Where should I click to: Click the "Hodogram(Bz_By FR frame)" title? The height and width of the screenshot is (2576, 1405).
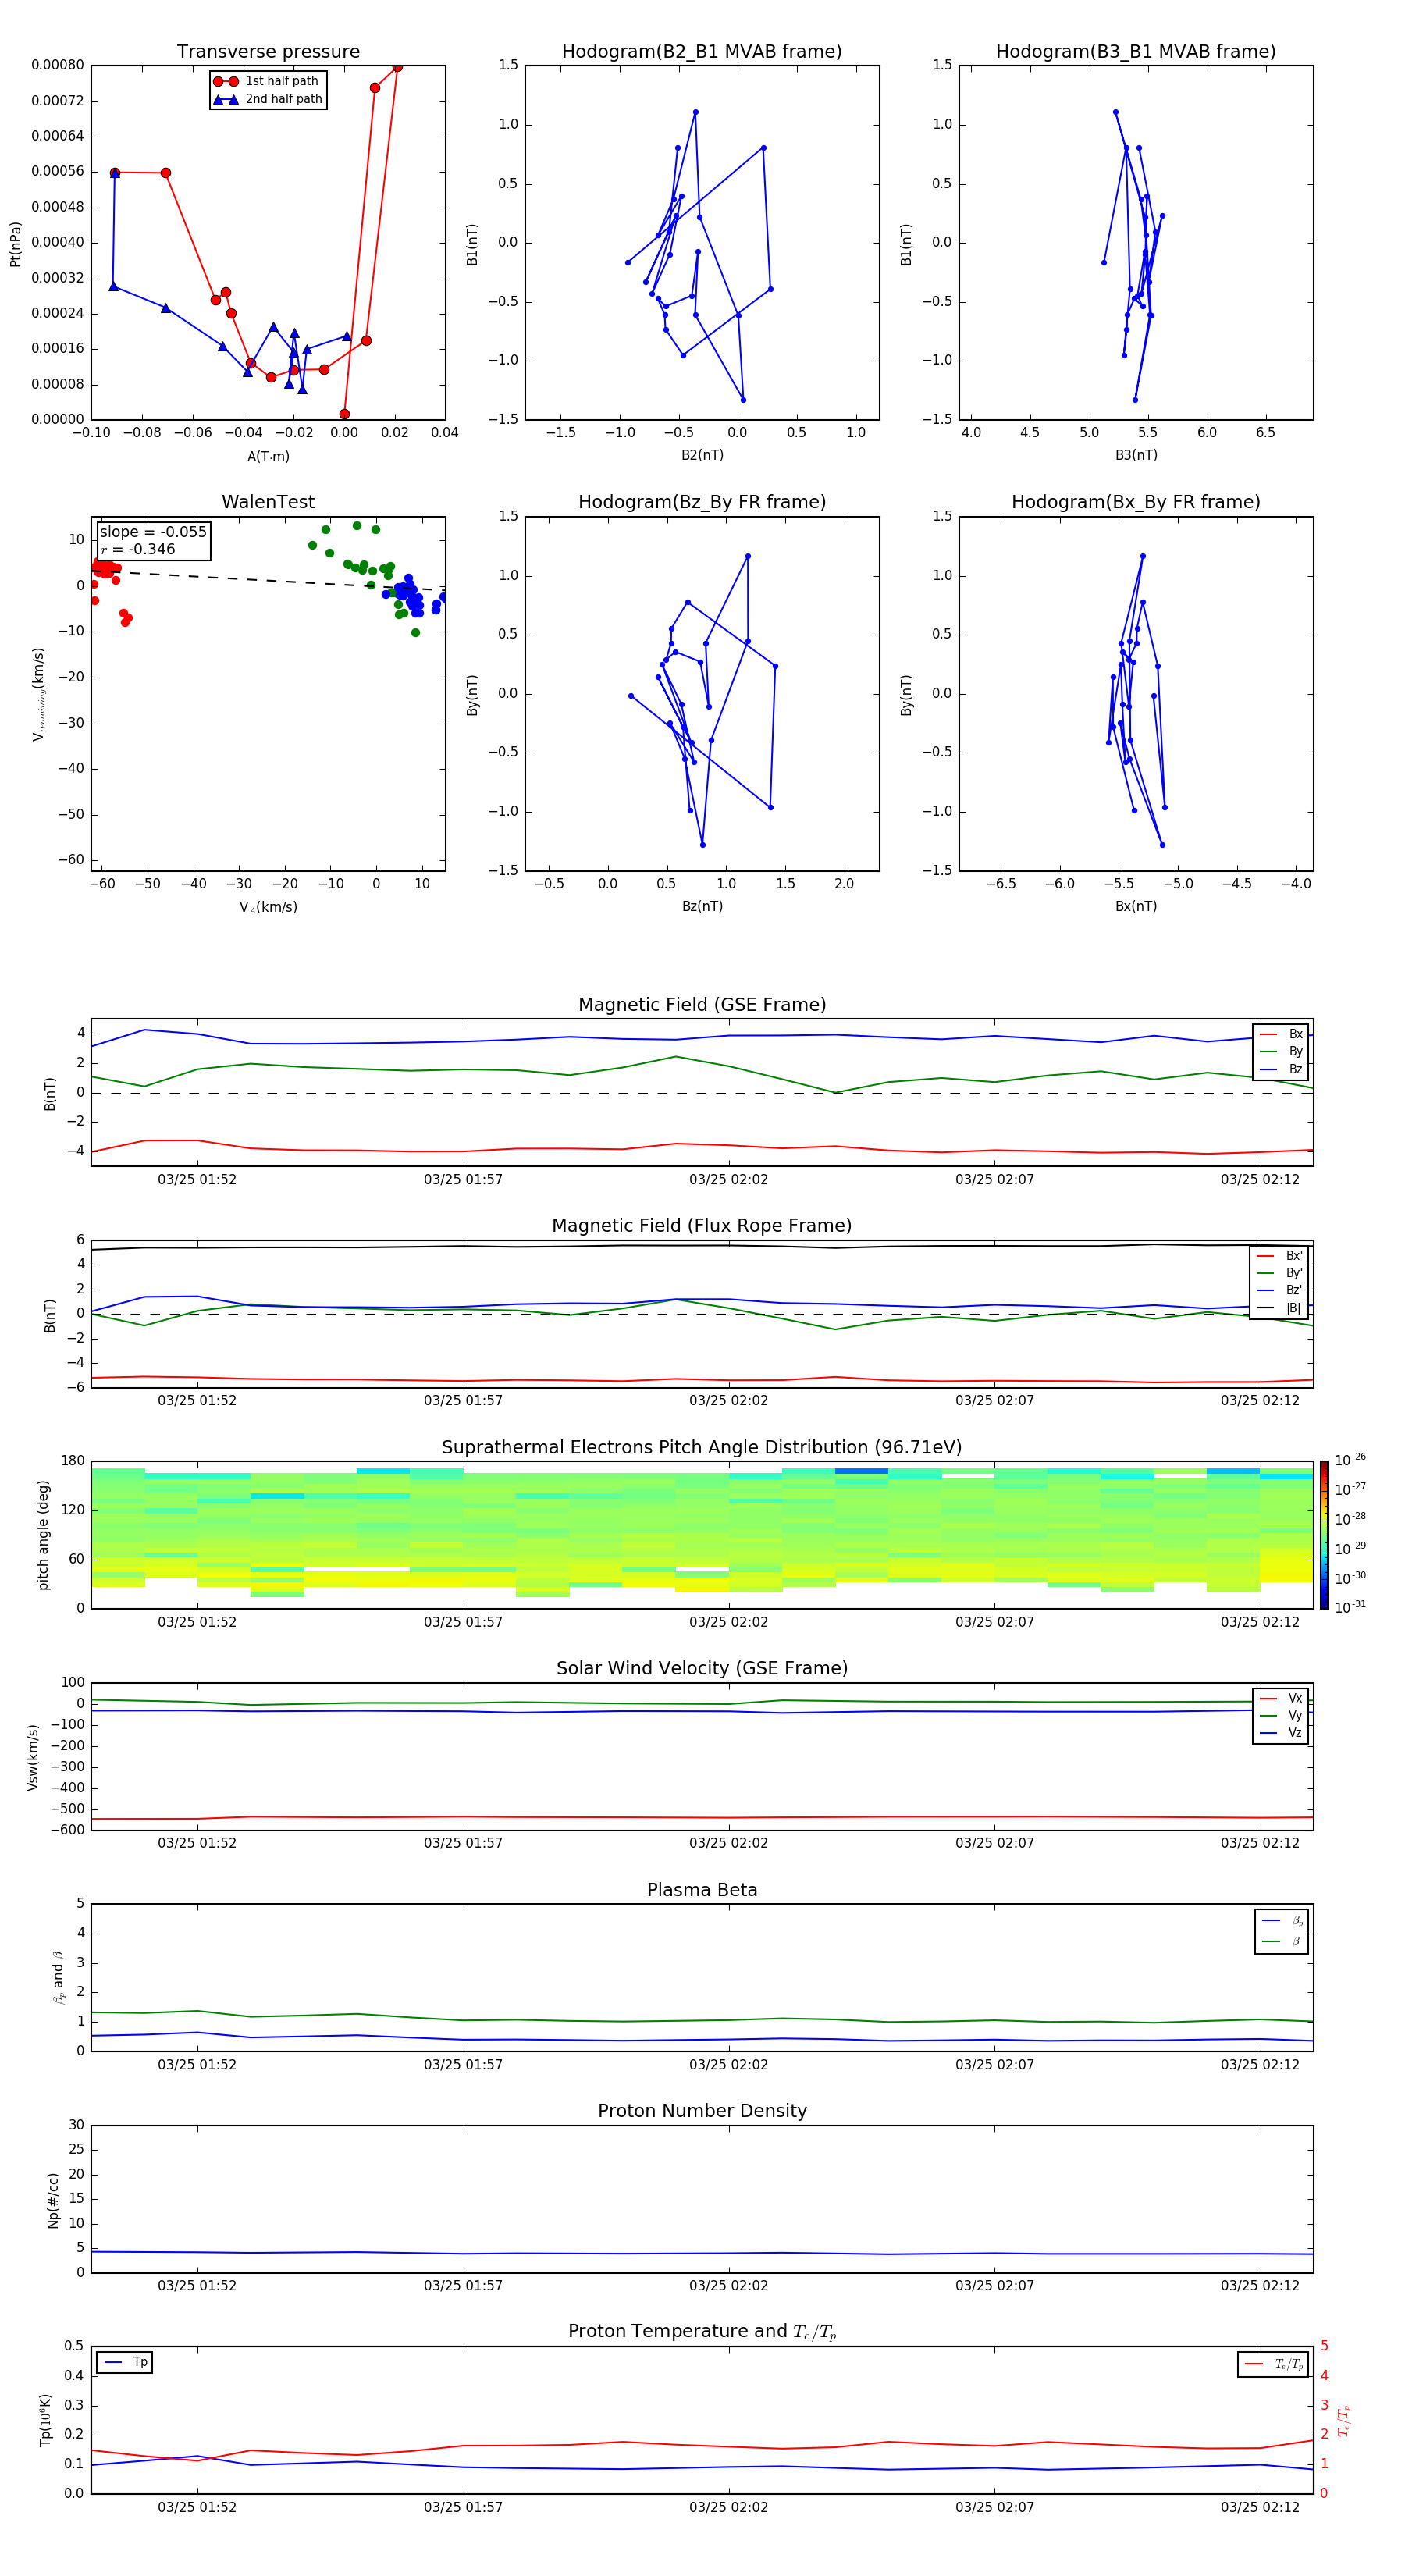[x=702, y=502]
